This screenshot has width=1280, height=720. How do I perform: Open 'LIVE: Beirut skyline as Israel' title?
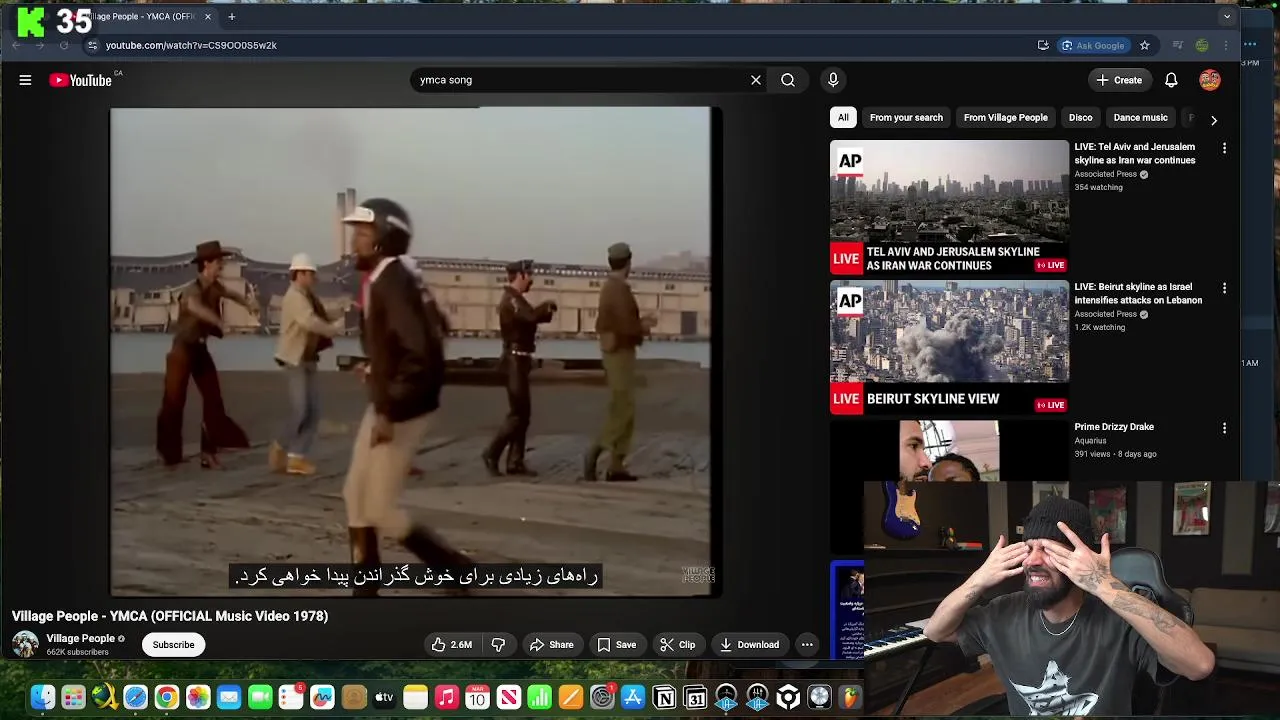(1138, 293)
